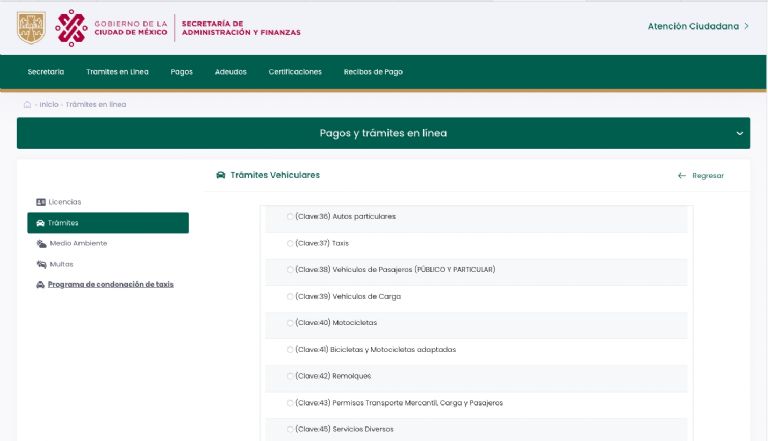Select the Taxis radio option

[x=290, y=243]
